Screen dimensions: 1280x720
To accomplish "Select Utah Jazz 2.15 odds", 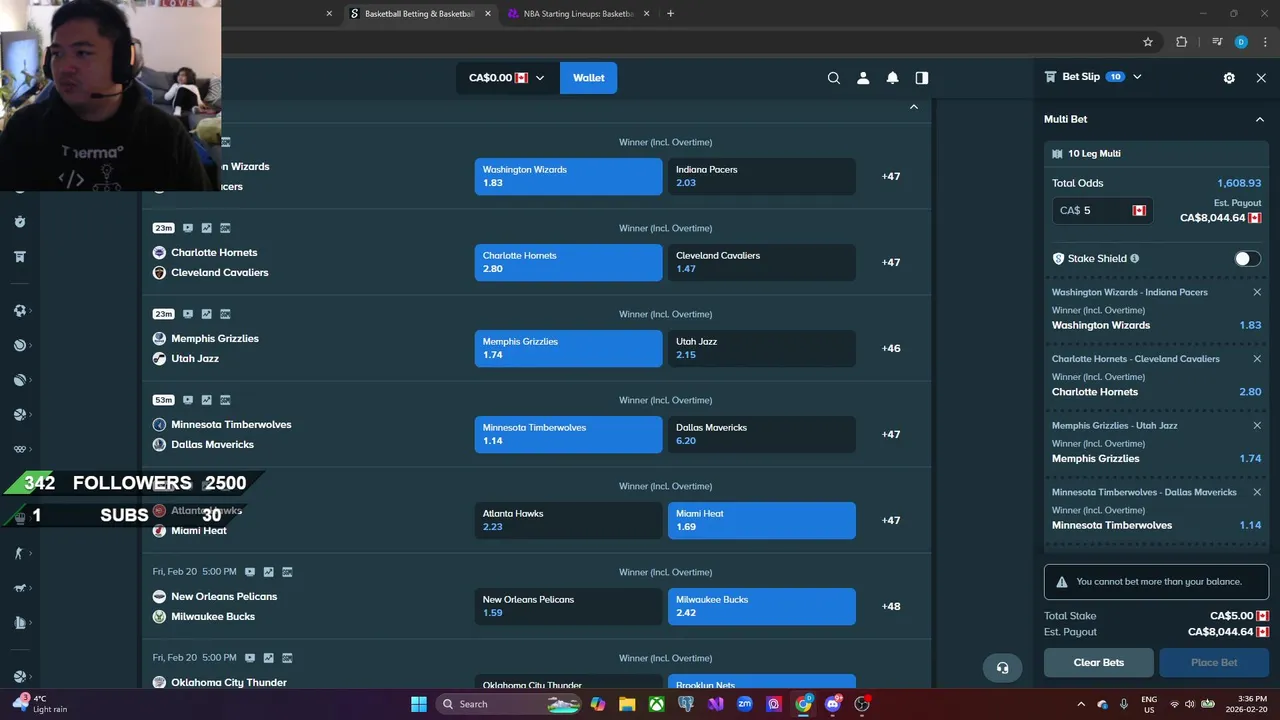I will tap(761, 348).
